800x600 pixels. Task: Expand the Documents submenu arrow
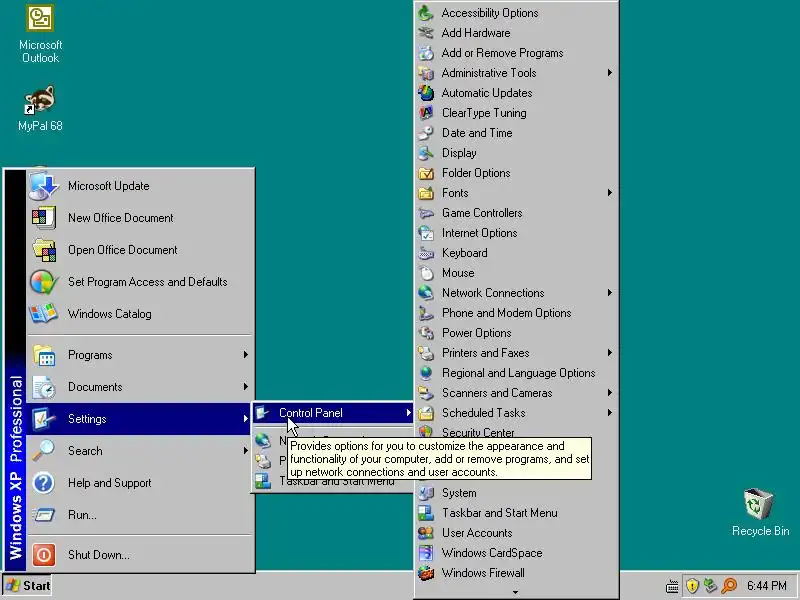pyautogui.click(x=245, y=386)
